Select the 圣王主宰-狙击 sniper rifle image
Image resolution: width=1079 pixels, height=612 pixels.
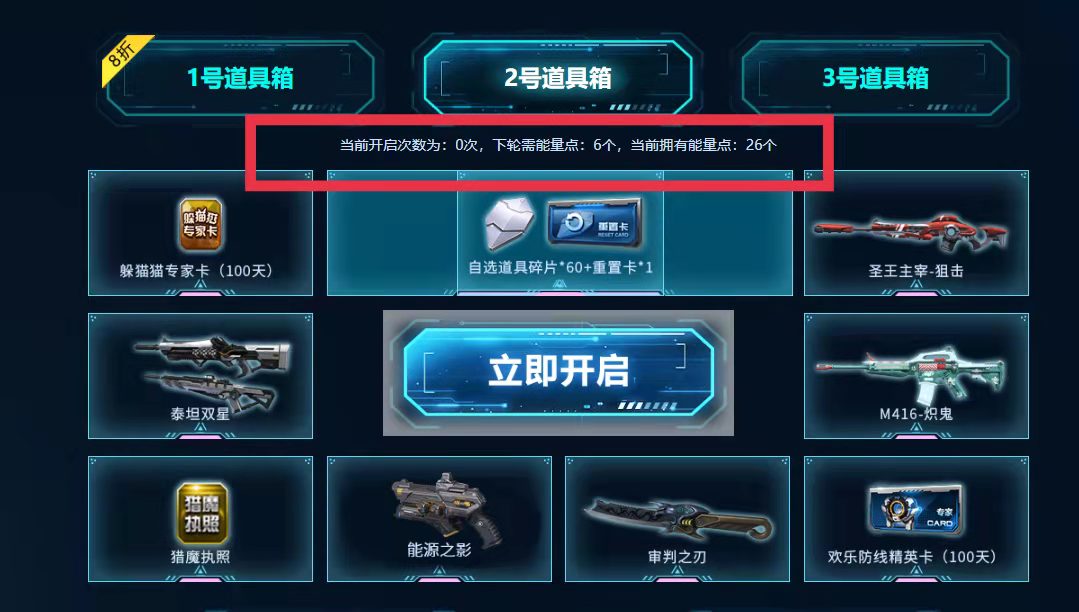click(910, 234)
